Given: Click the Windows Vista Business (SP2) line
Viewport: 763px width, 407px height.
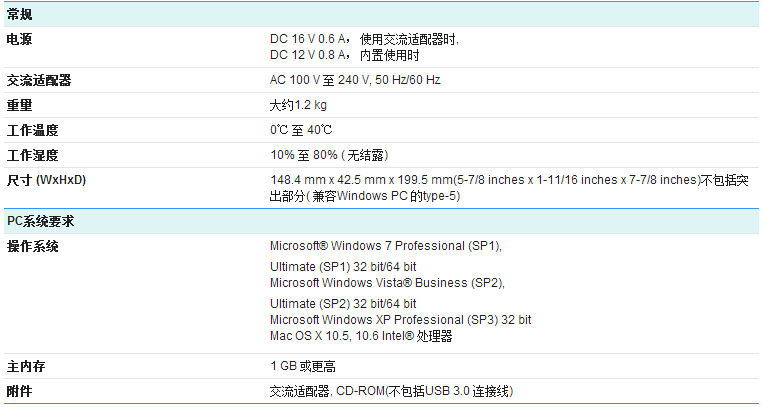Looking at the screenshot, I should coord(387,283).
